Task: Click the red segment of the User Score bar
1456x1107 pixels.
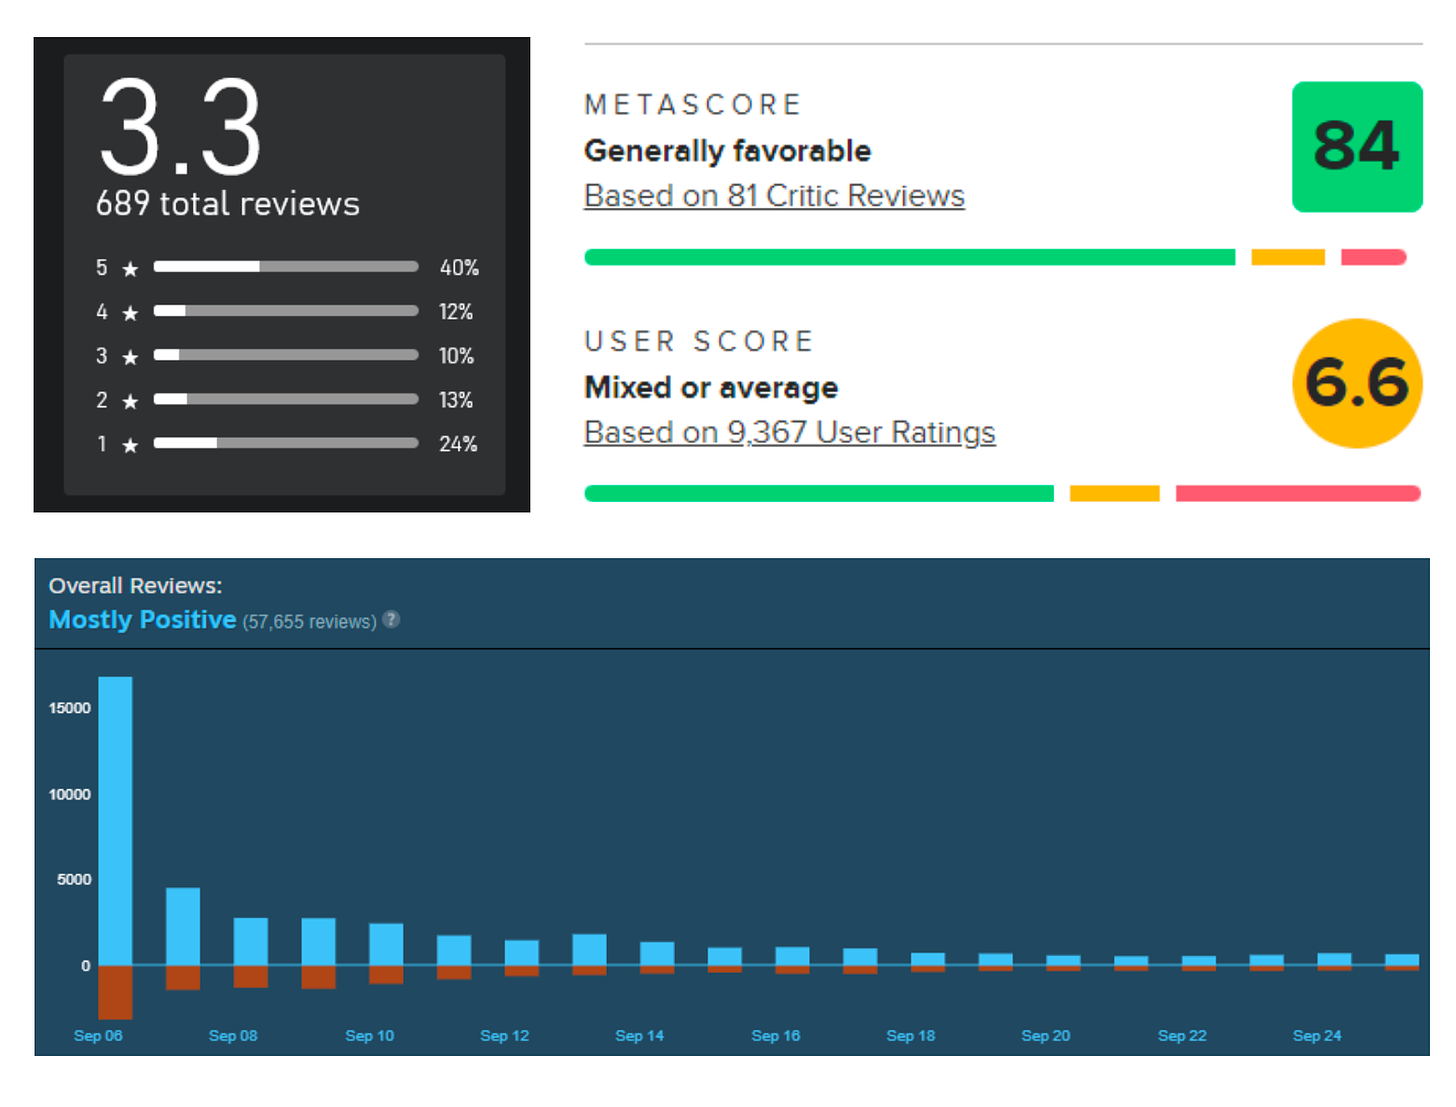Action: click(x=1297, y=494)
